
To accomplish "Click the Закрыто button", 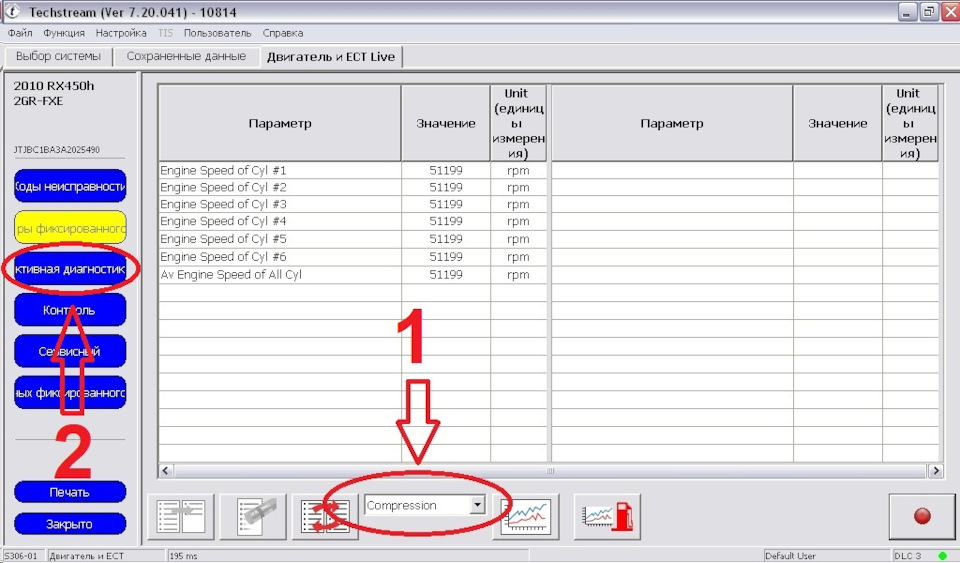I will [x=70, y=524].
